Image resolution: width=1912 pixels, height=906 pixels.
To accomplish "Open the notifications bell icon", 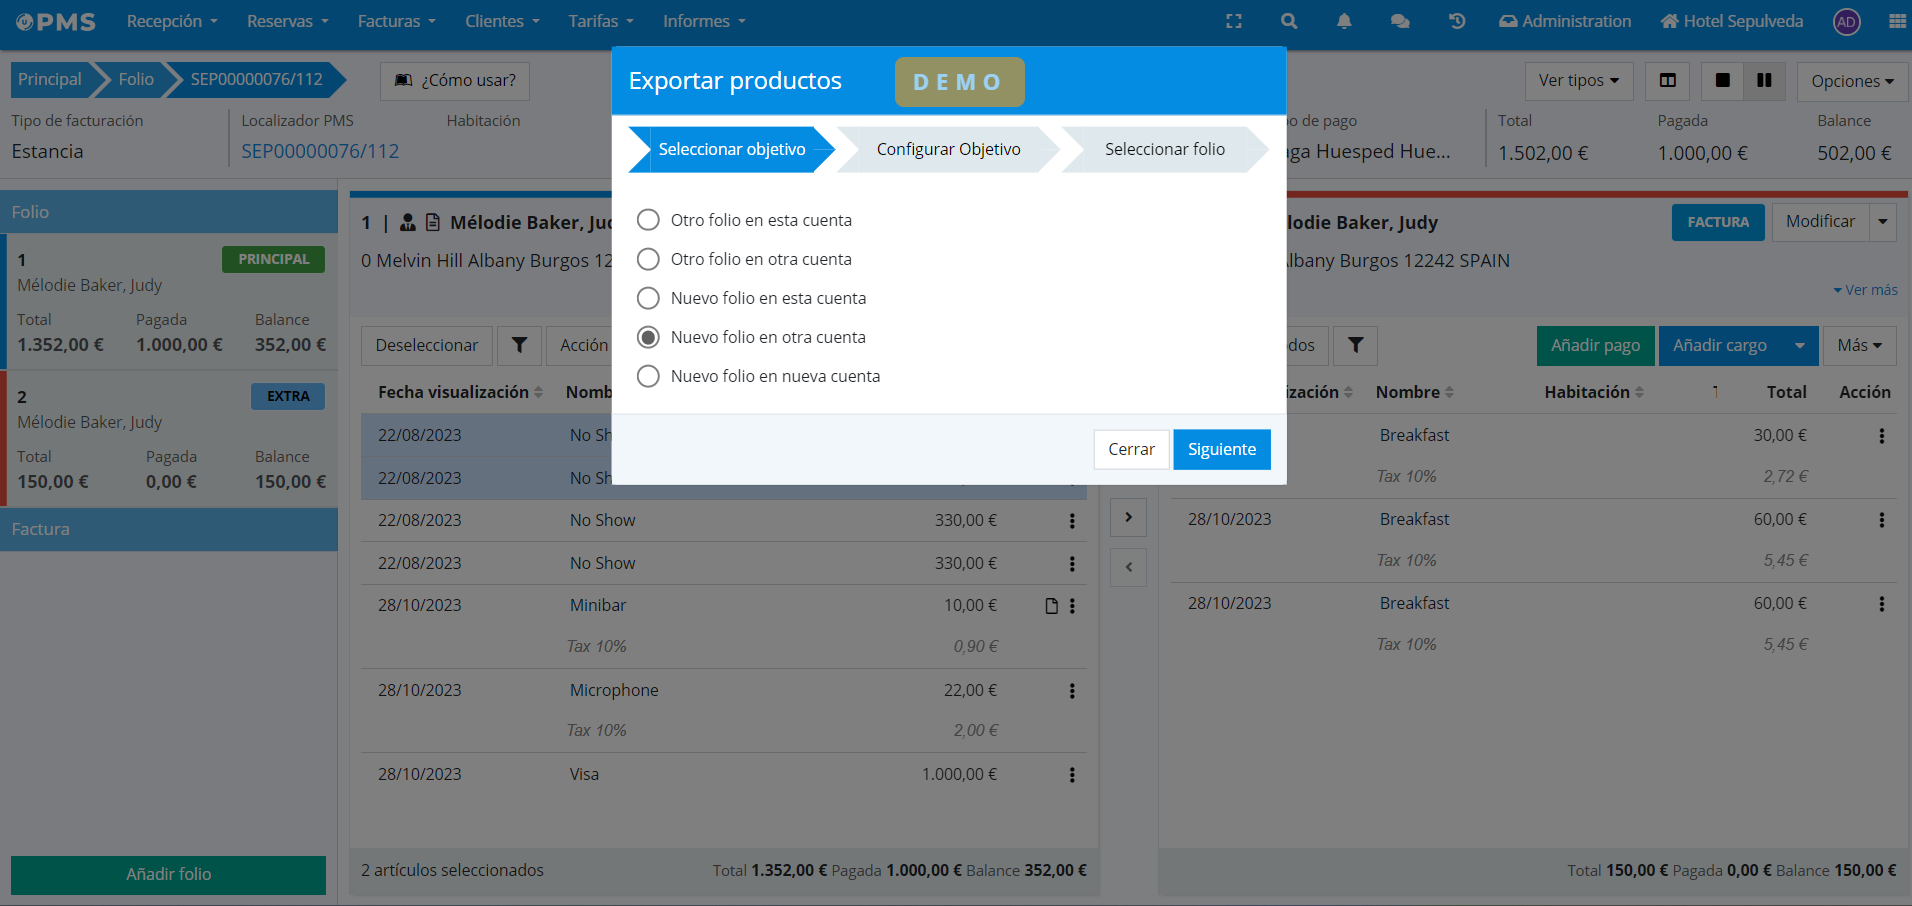I will coord(1344,21).
